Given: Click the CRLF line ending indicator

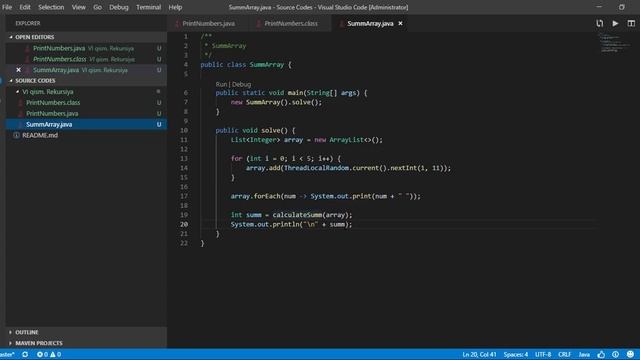Looking at the screenshot, I should [x=564, y=354].
